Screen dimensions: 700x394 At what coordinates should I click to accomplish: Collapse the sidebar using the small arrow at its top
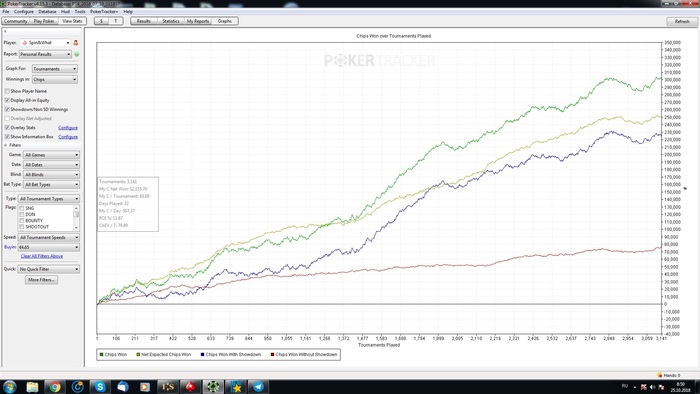click(x=5, y=32)
